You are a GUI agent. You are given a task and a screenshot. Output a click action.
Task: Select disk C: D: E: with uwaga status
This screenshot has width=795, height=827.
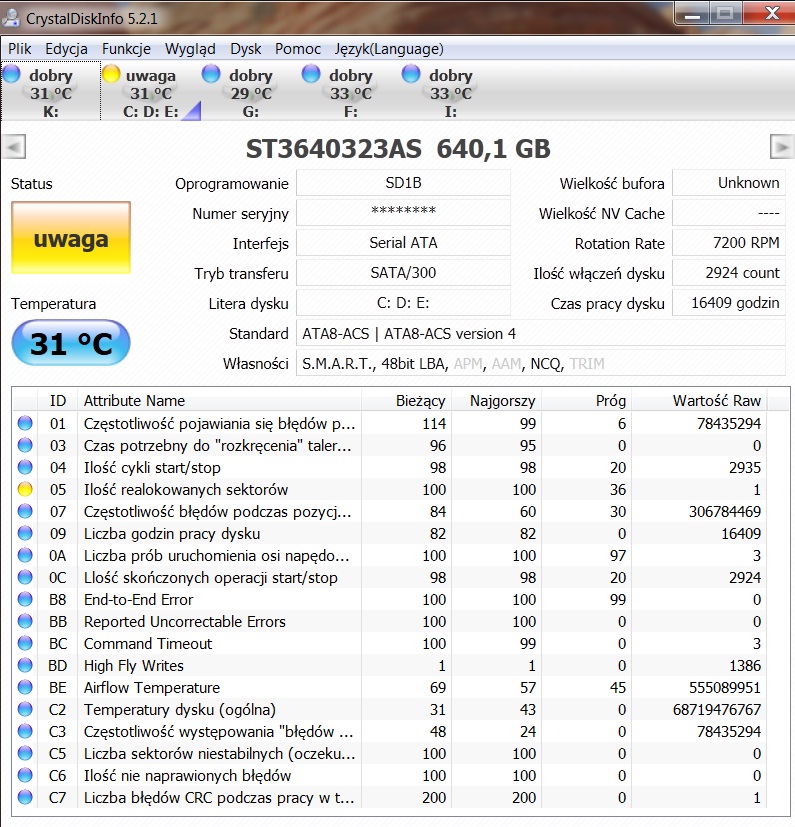tap(151, 91)
